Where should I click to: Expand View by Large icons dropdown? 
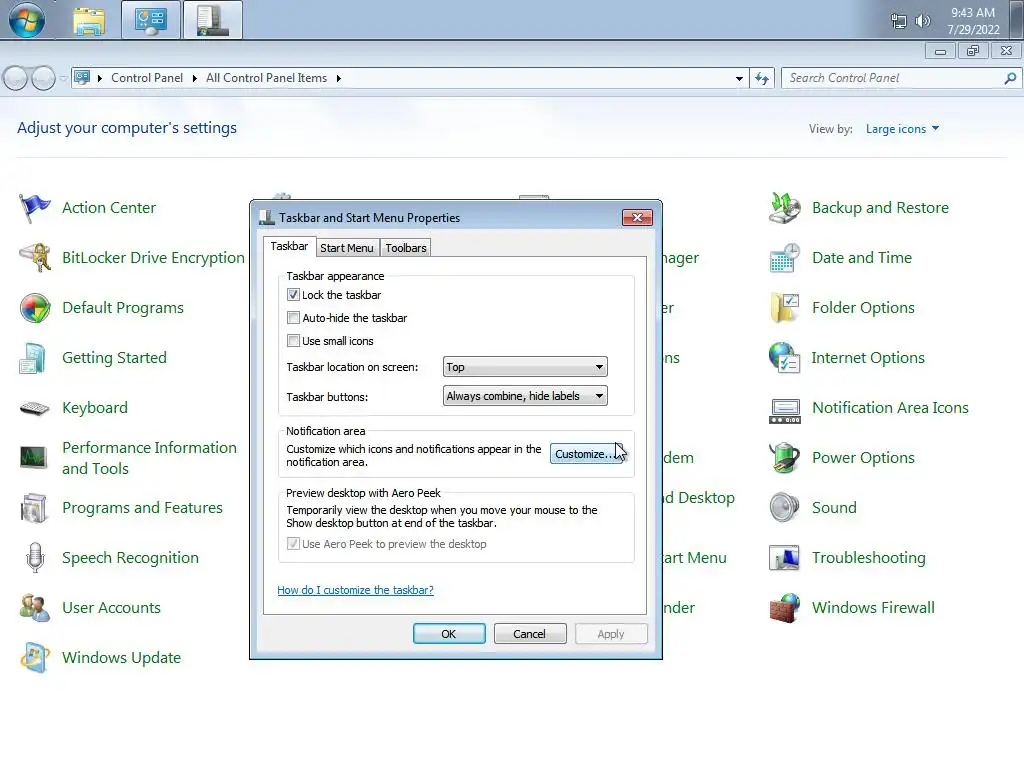[903, 129]
